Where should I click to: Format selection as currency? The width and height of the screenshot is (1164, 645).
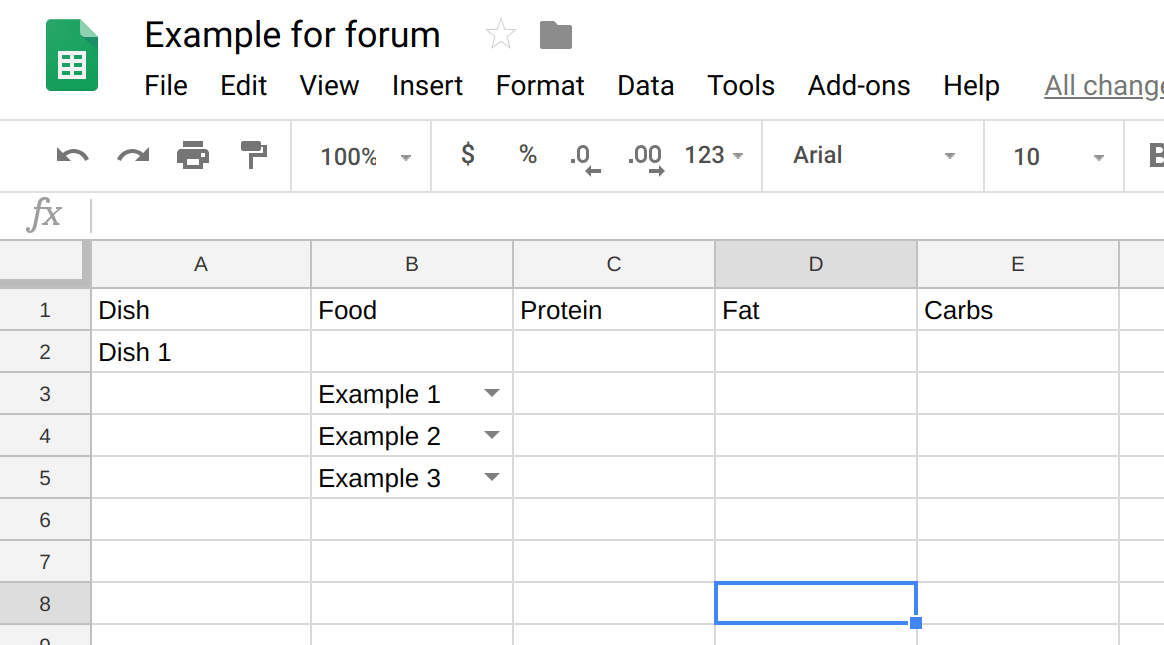pos(467,155)
